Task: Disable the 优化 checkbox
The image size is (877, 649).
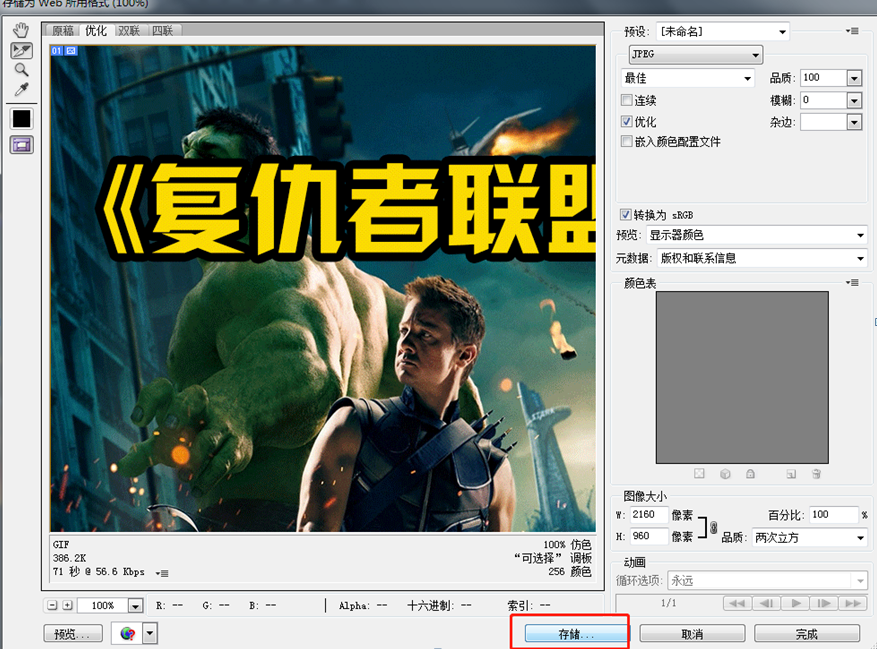Action: click(x=628, y=121)
